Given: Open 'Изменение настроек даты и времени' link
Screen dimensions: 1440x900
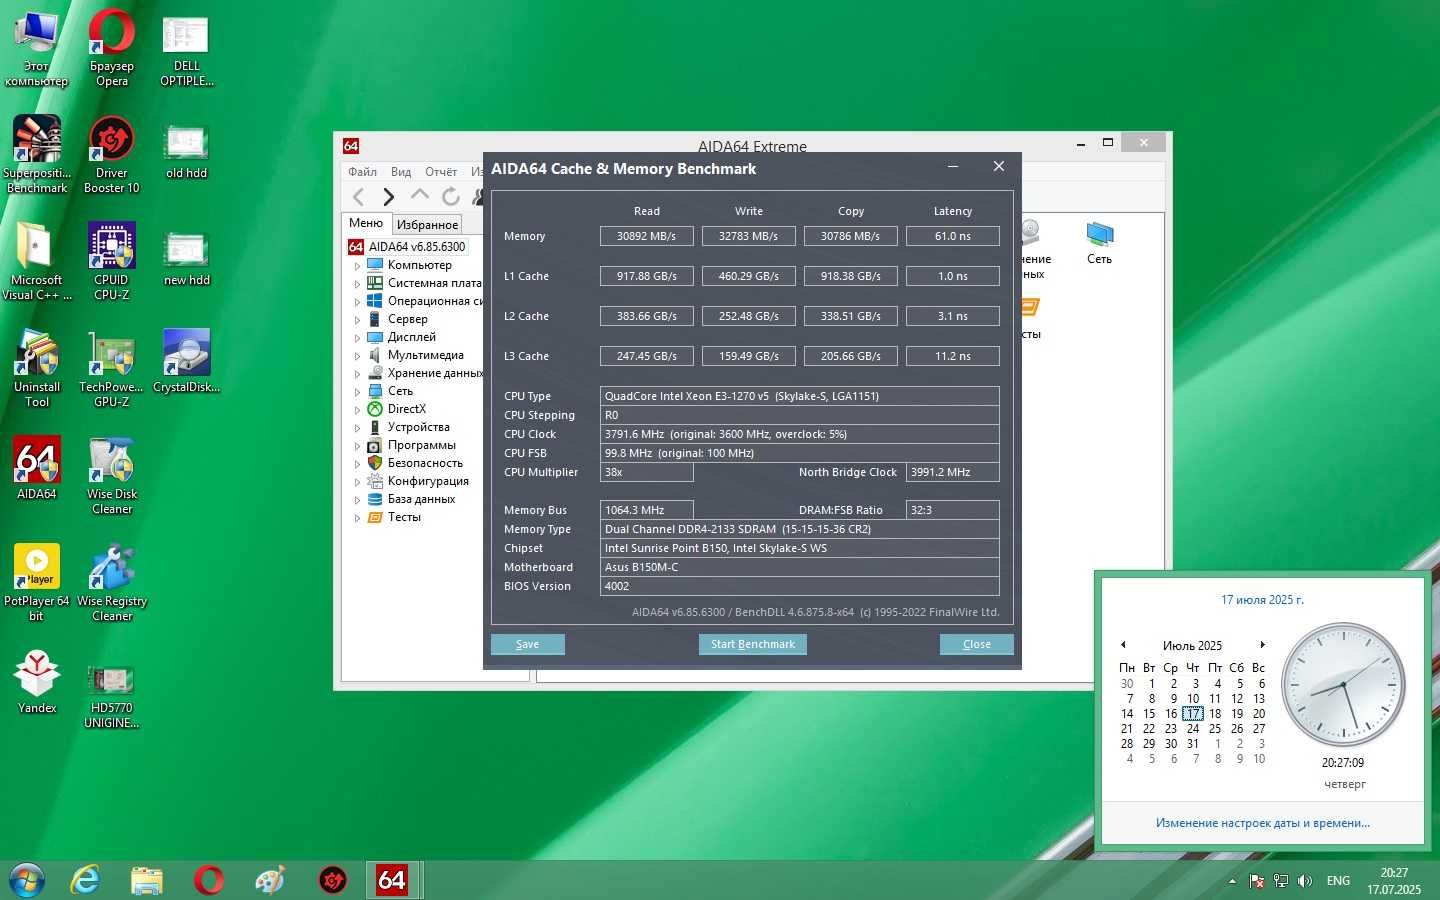Looking at the screenshot, I should click(1263, 823).
